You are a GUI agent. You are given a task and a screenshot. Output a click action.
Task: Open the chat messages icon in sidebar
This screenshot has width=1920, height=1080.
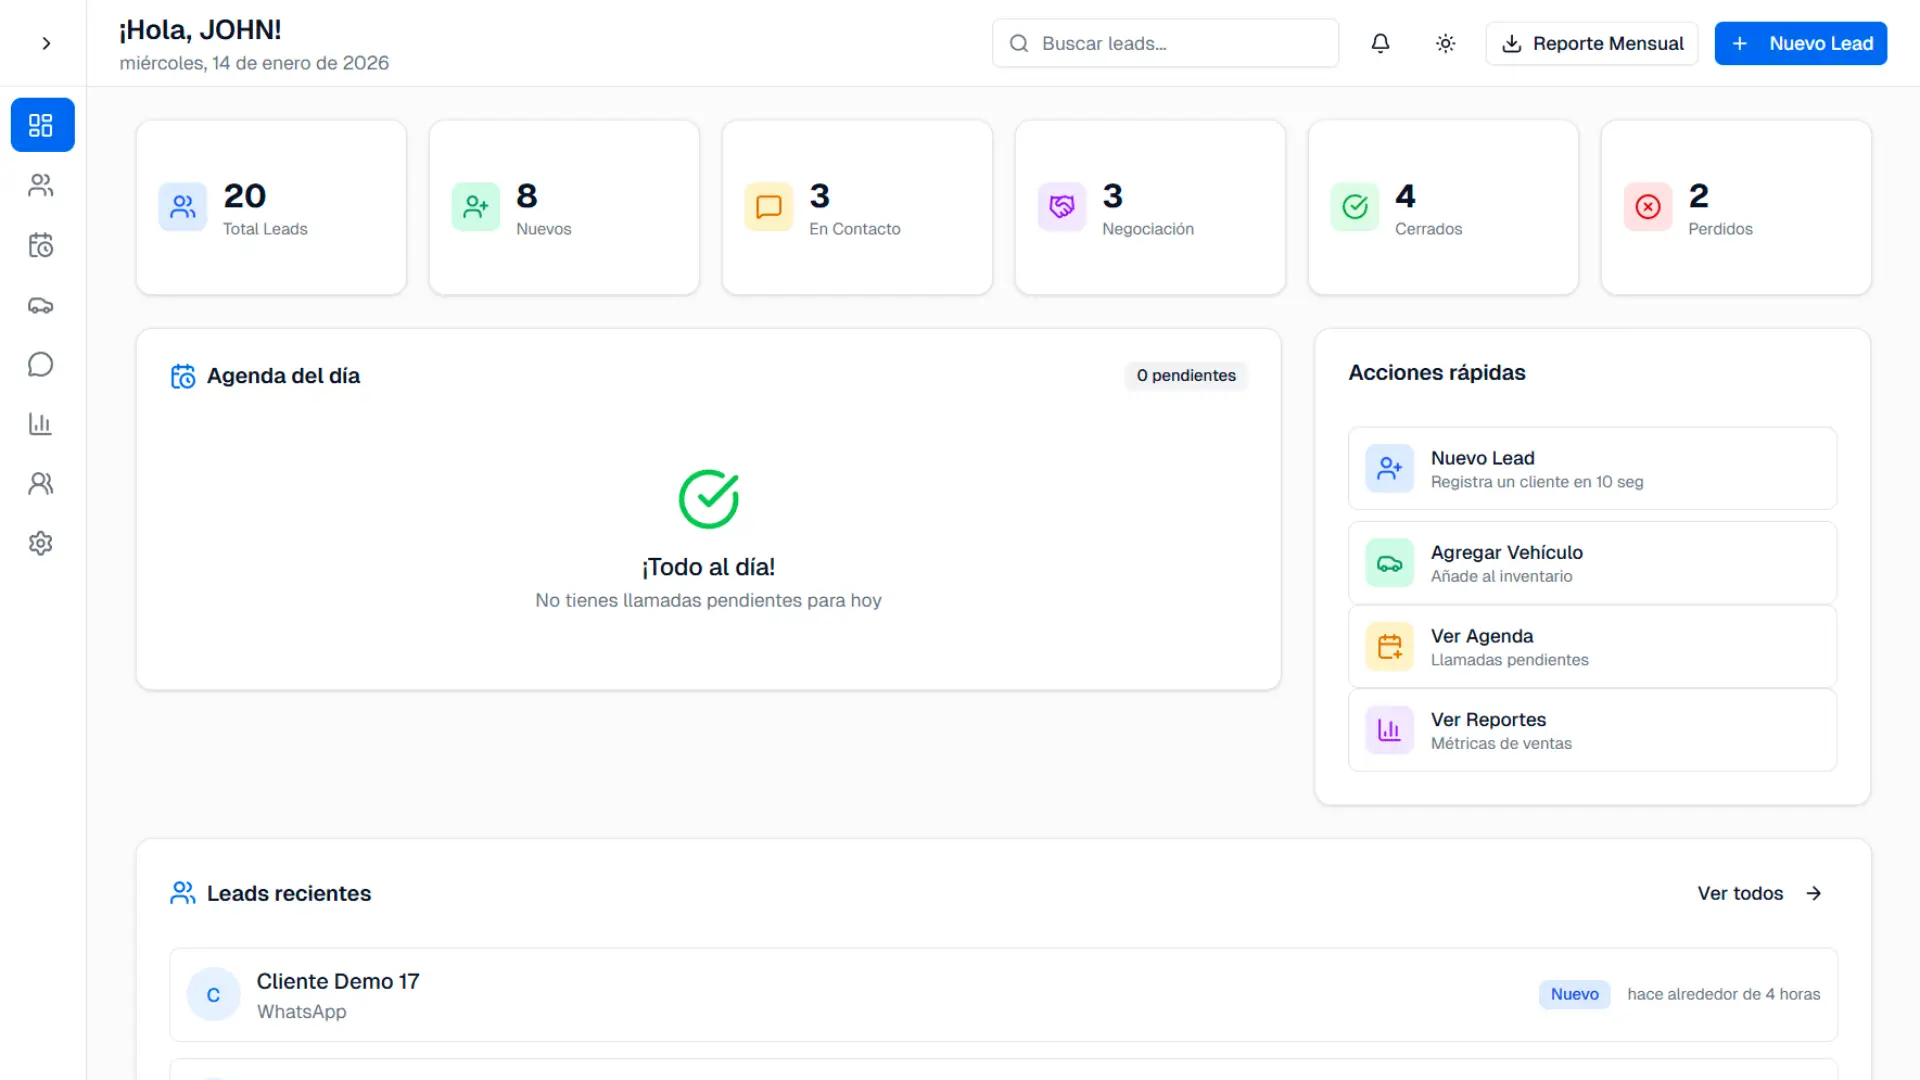(x=42, y=364)
